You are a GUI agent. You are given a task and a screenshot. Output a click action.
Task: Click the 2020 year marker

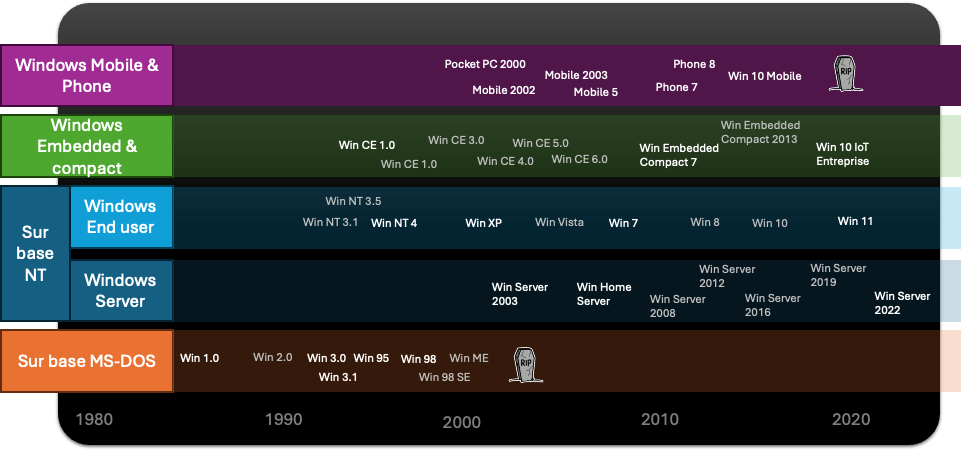851,420
